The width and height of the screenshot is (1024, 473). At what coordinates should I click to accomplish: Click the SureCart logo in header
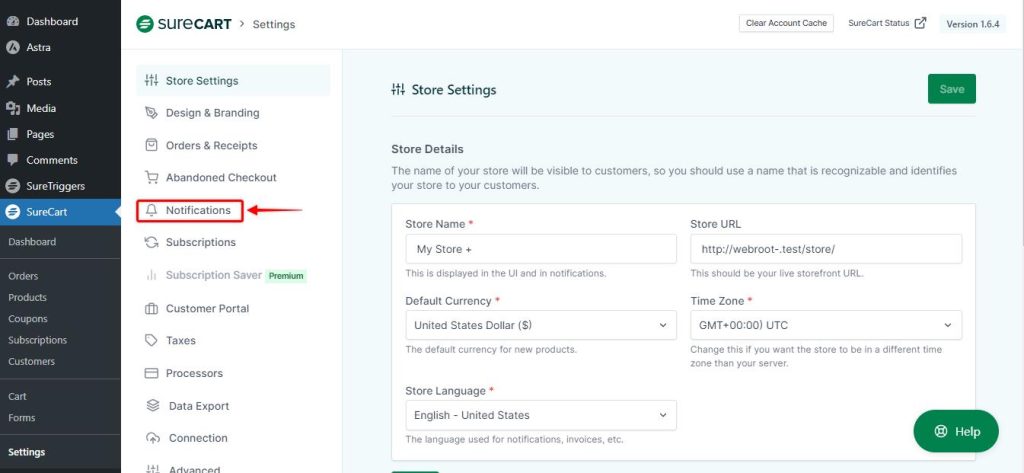(x=184, y=24)
